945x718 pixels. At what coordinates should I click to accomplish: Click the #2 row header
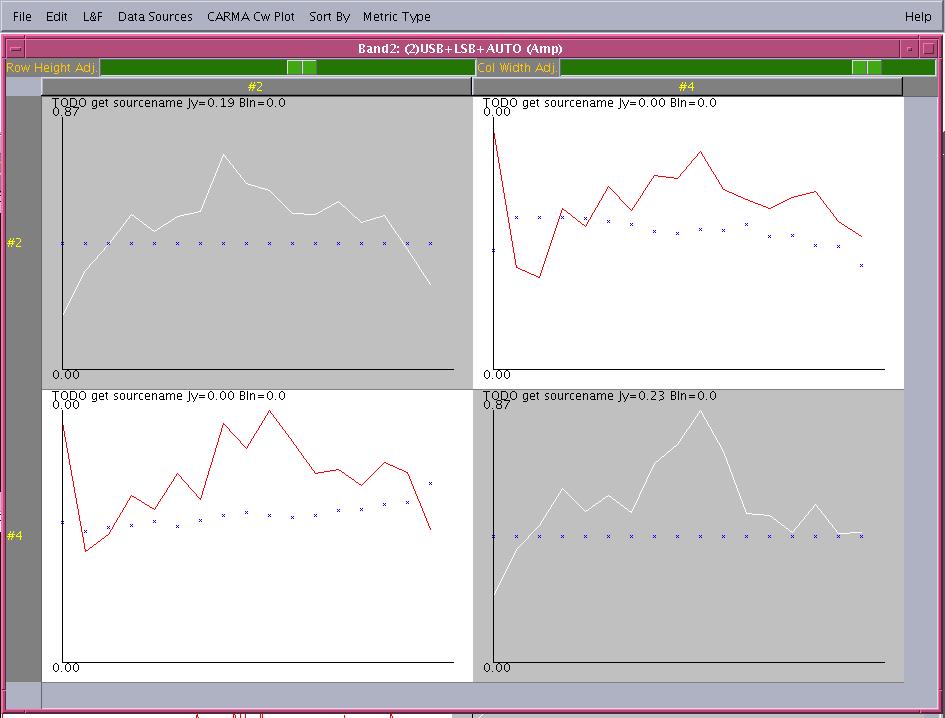coord(24,242)
